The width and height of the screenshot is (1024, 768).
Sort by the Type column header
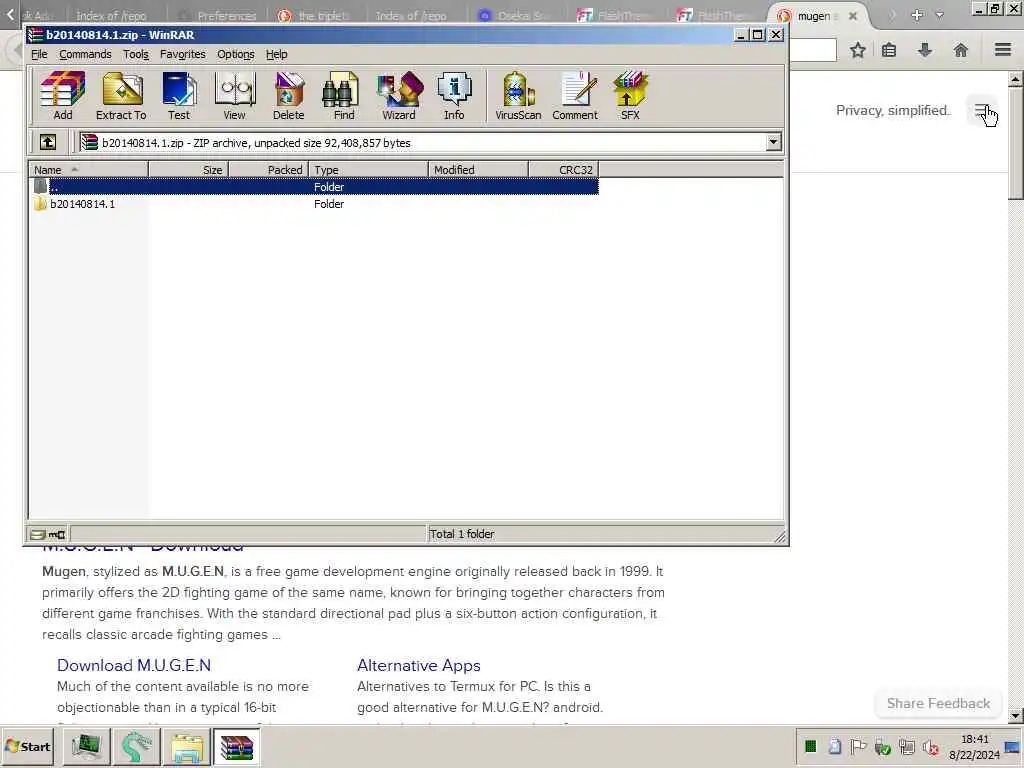pyautogui.click(x=368, y=170)
